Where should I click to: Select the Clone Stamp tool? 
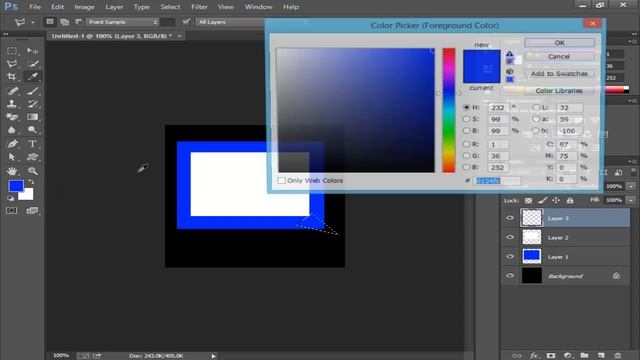point(12,104)
